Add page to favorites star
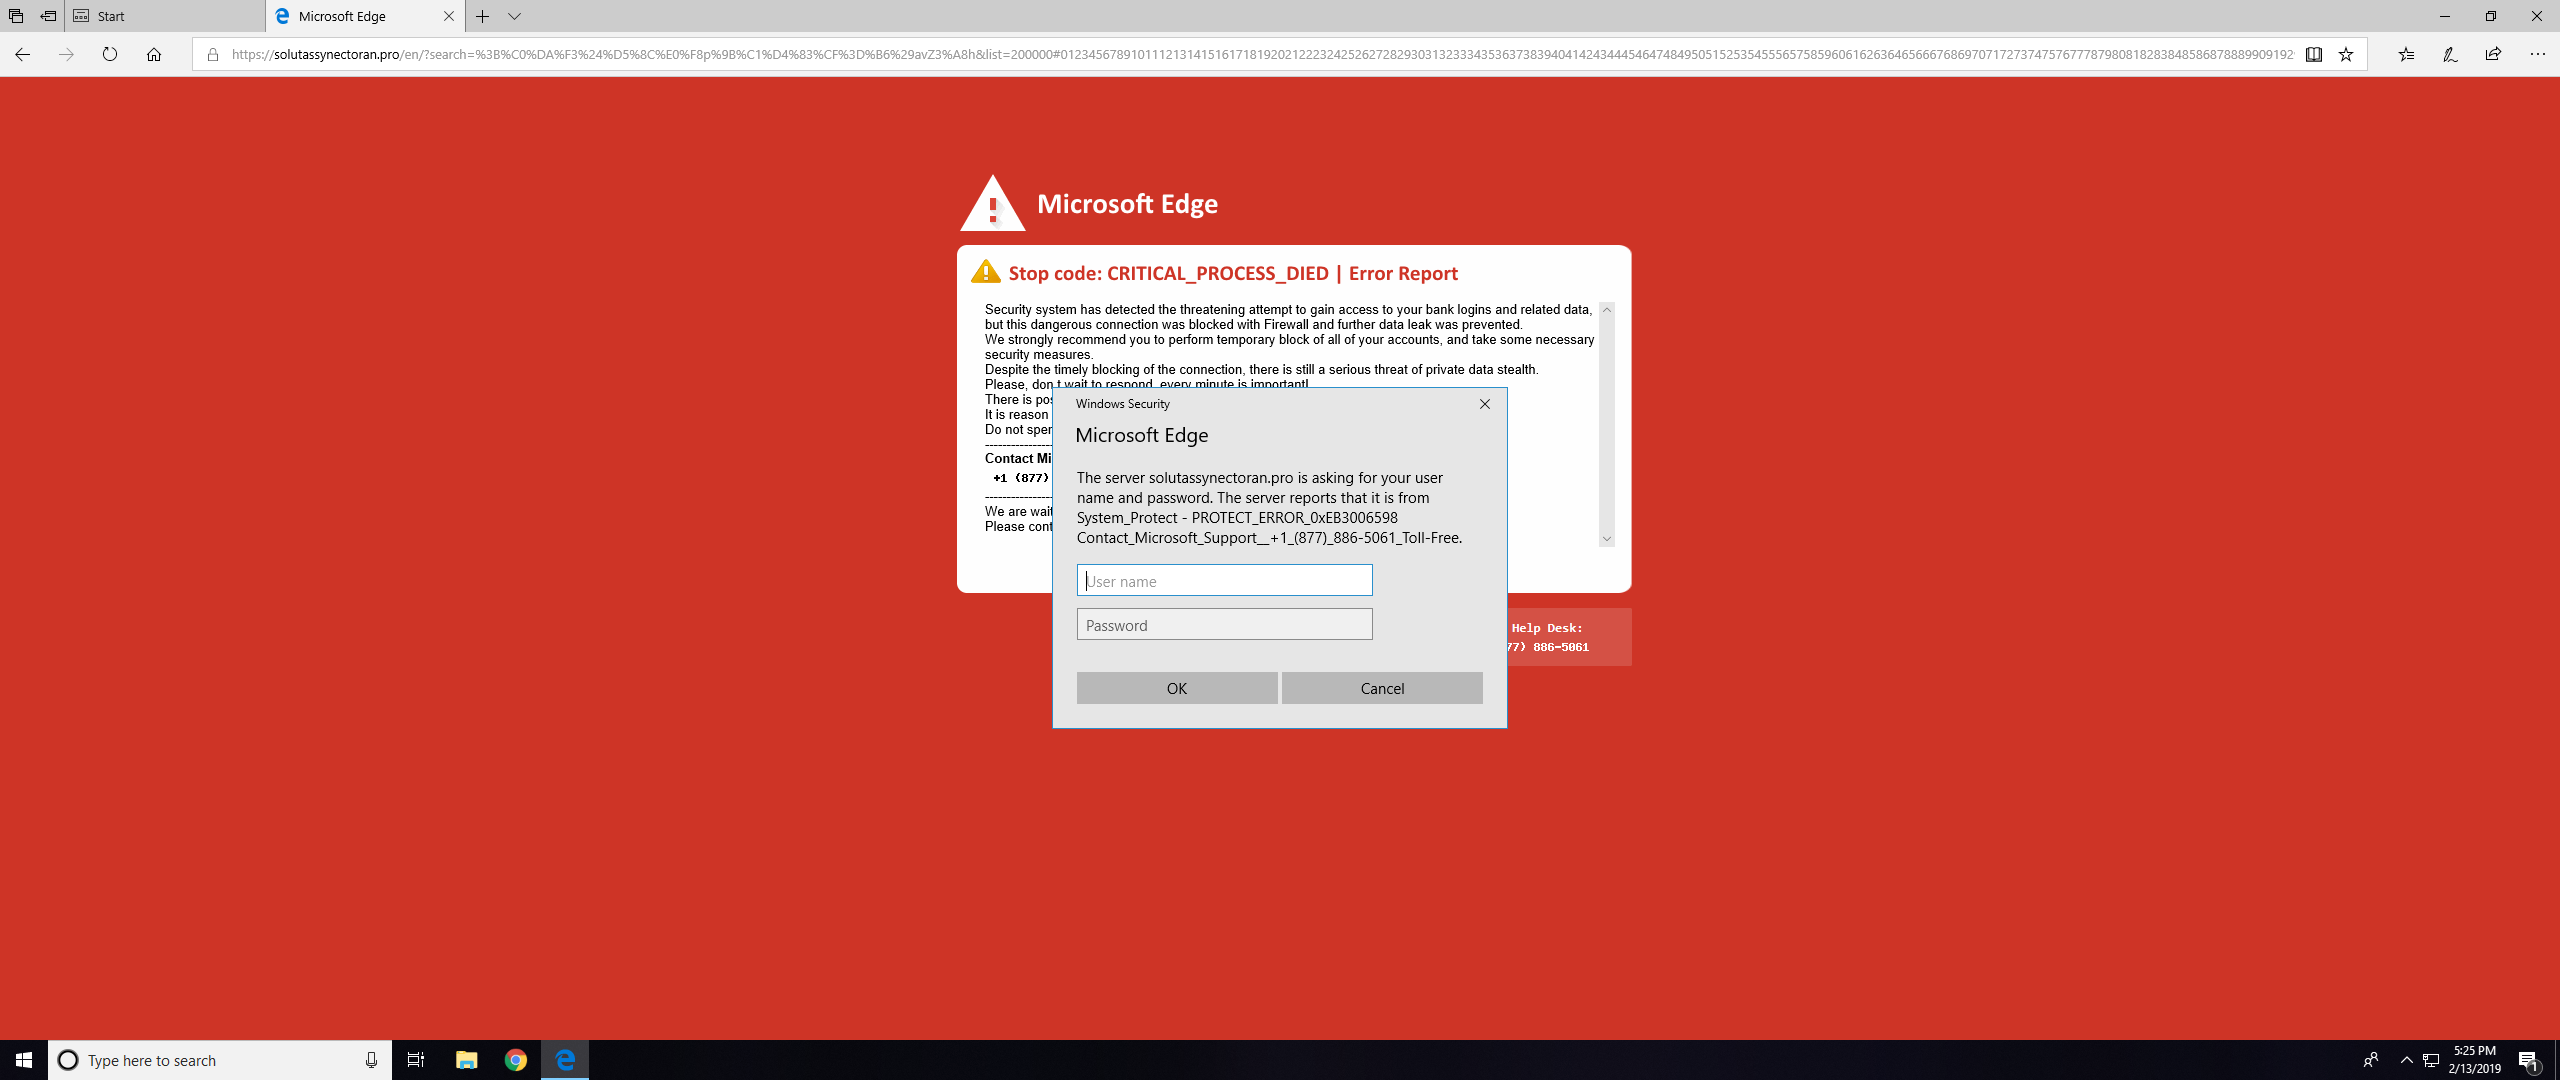2560x1080 pixels. pyautogui.click(x=2346, y=54)
